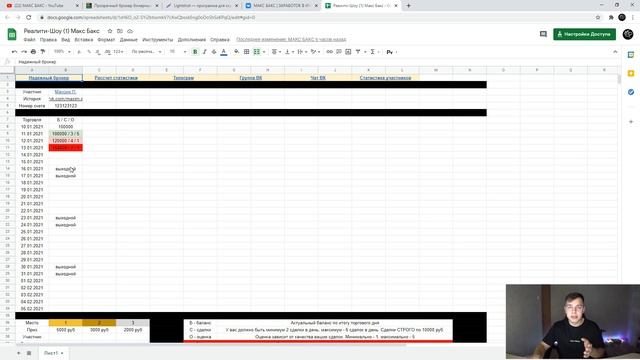Viewport: 640px width, 360px height.
Task: Move document with the folder icon
Action: (x=120, y=31)
